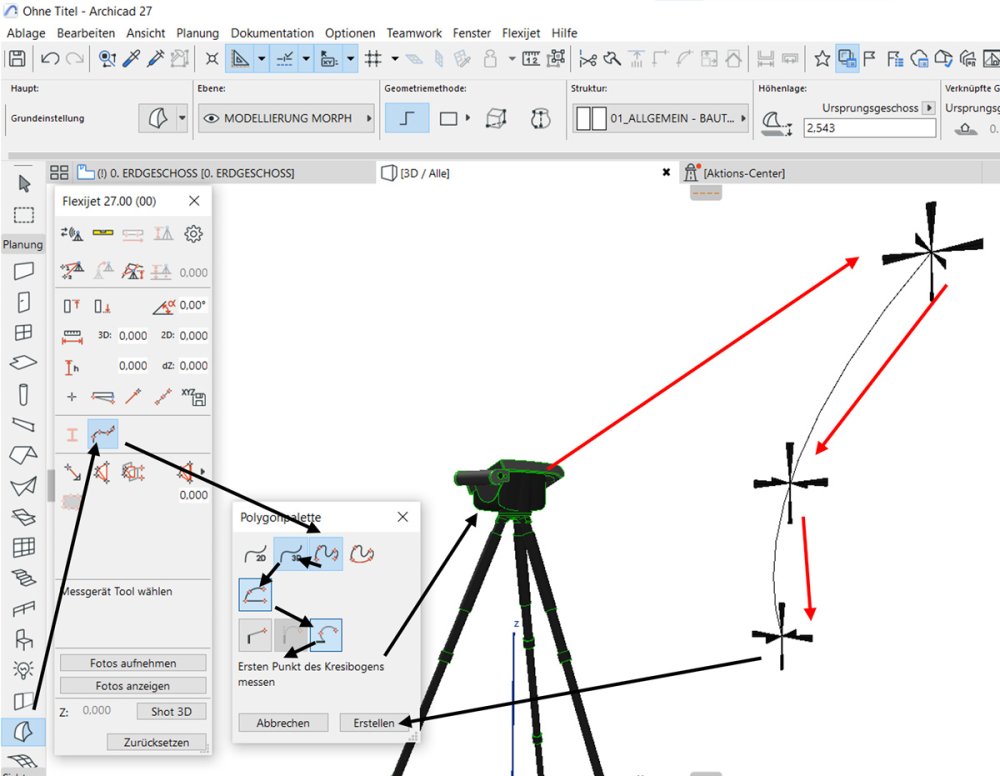Open the Flexijet settings gear

(x=193, y=233)
